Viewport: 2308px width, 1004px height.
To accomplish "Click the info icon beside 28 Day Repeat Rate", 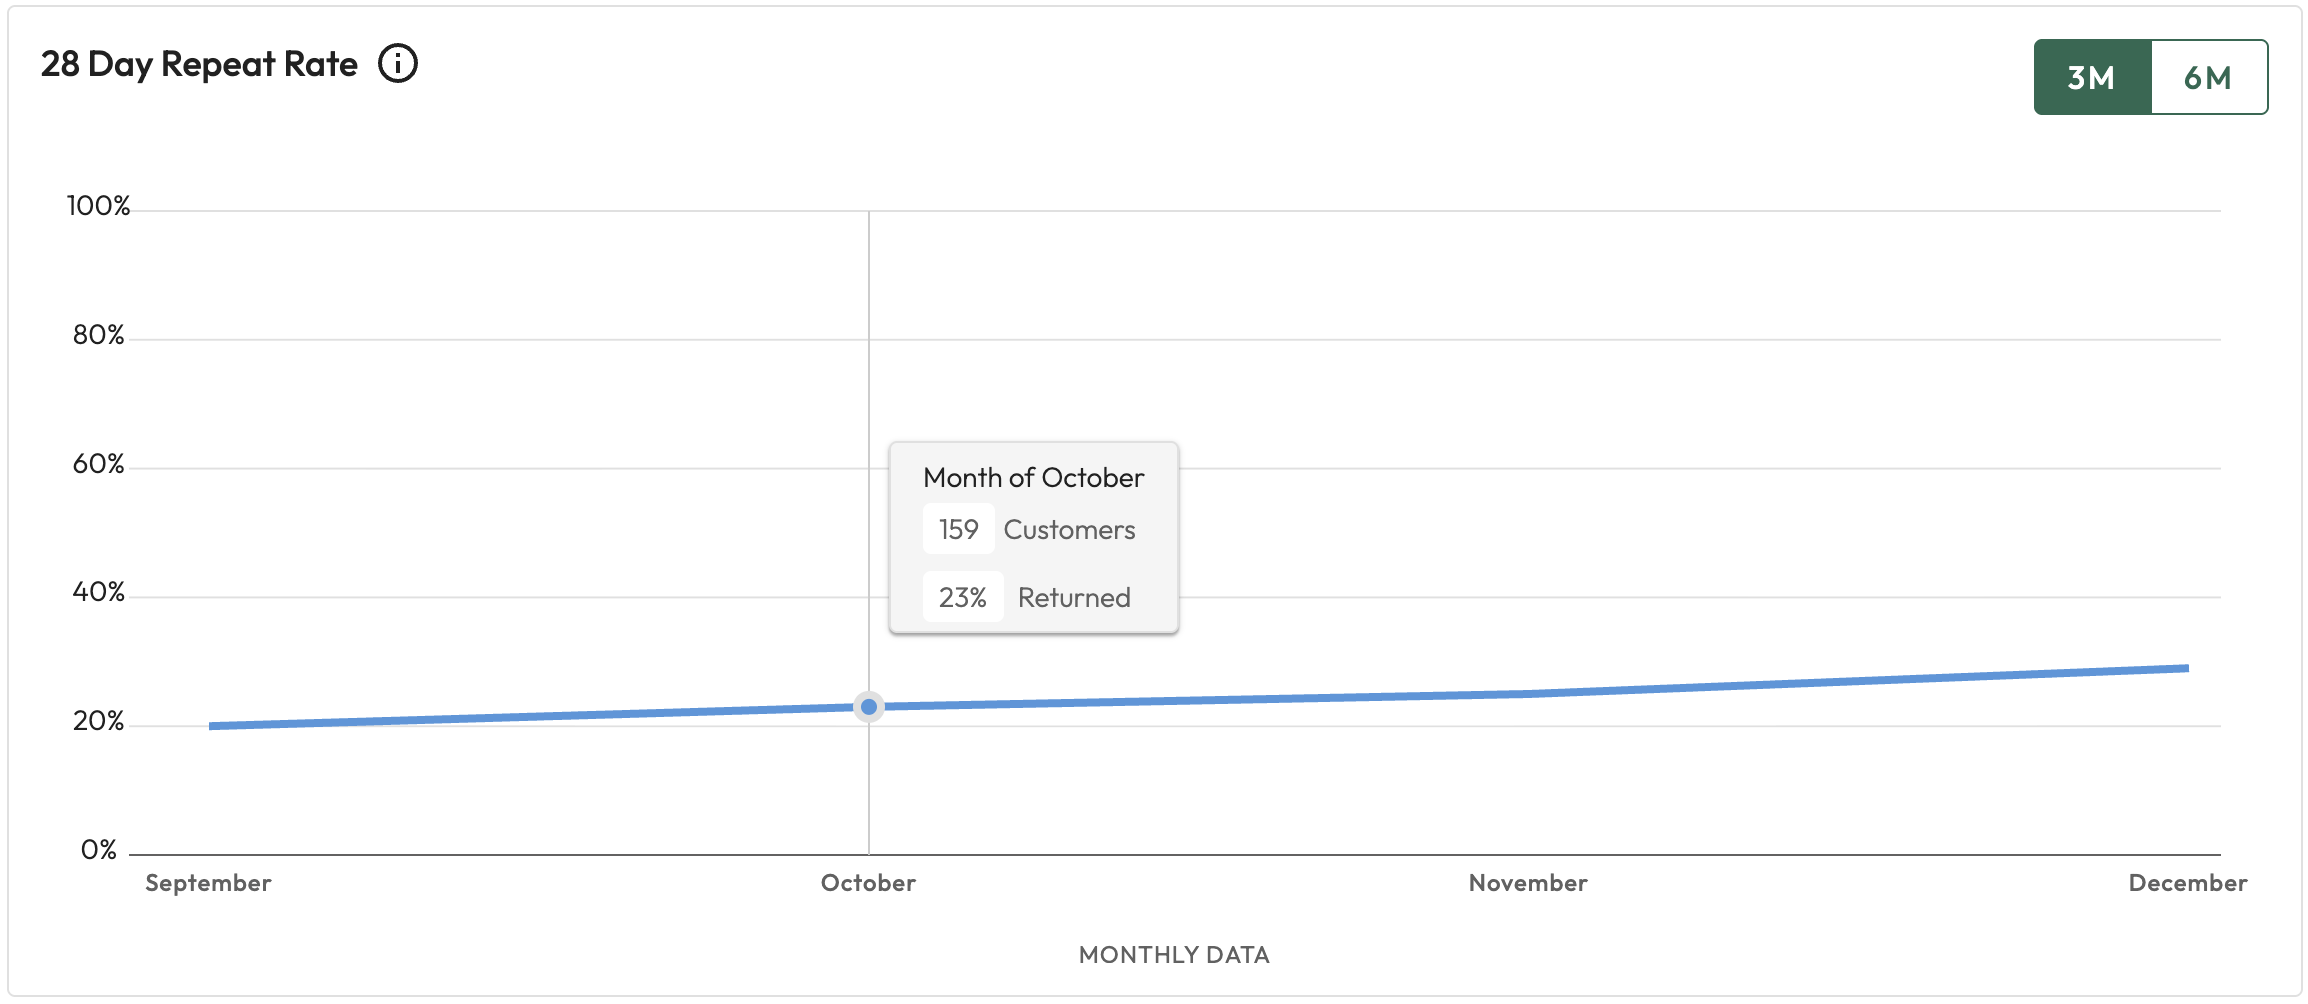I will pos(397,64).
